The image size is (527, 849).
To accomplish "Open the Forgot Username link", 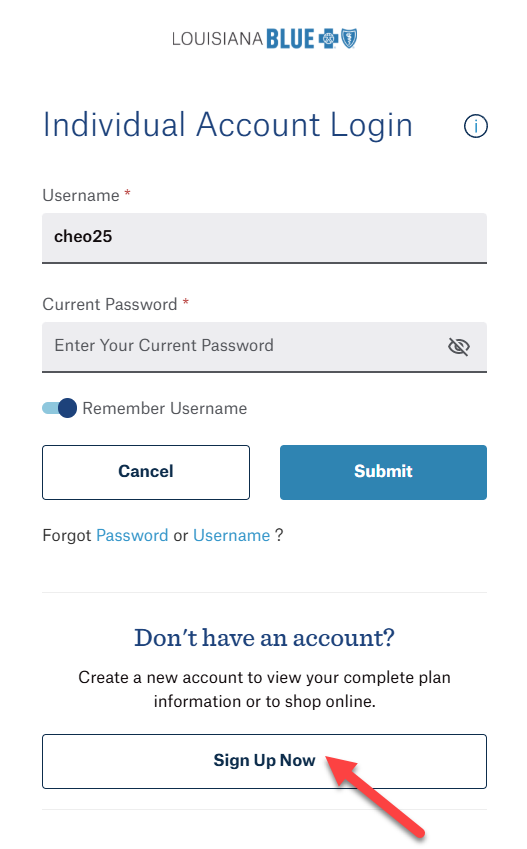I will (231, 535).
